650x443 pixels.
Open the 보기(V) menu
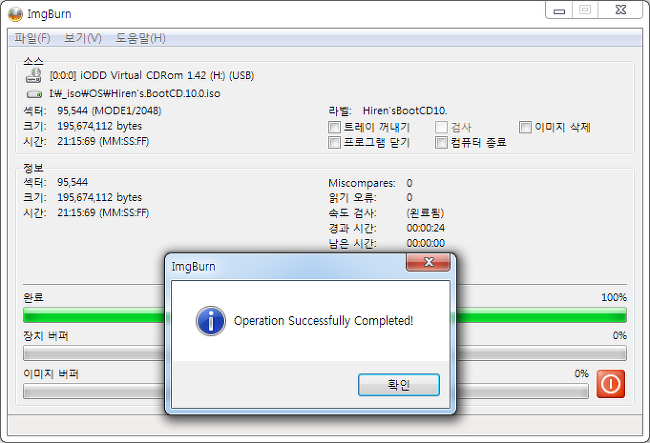pyautogui.click(x=82, y=39)
